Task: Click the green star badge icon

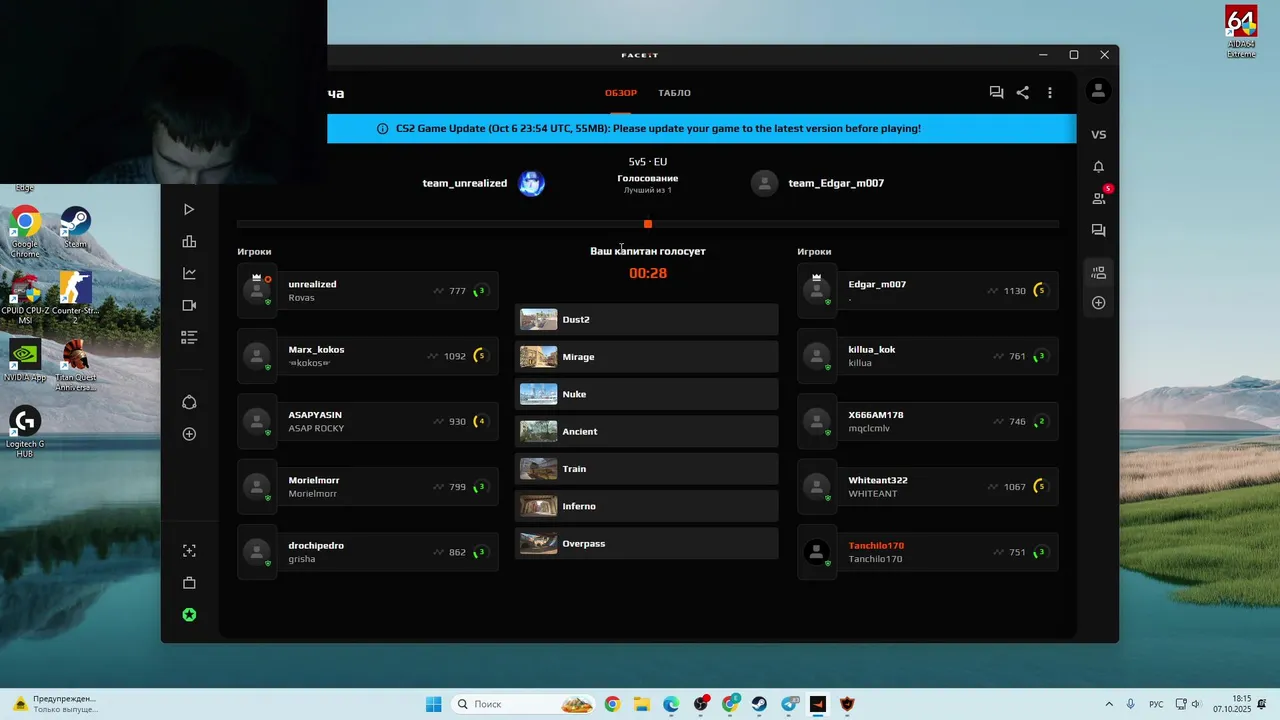Action: 189,615
